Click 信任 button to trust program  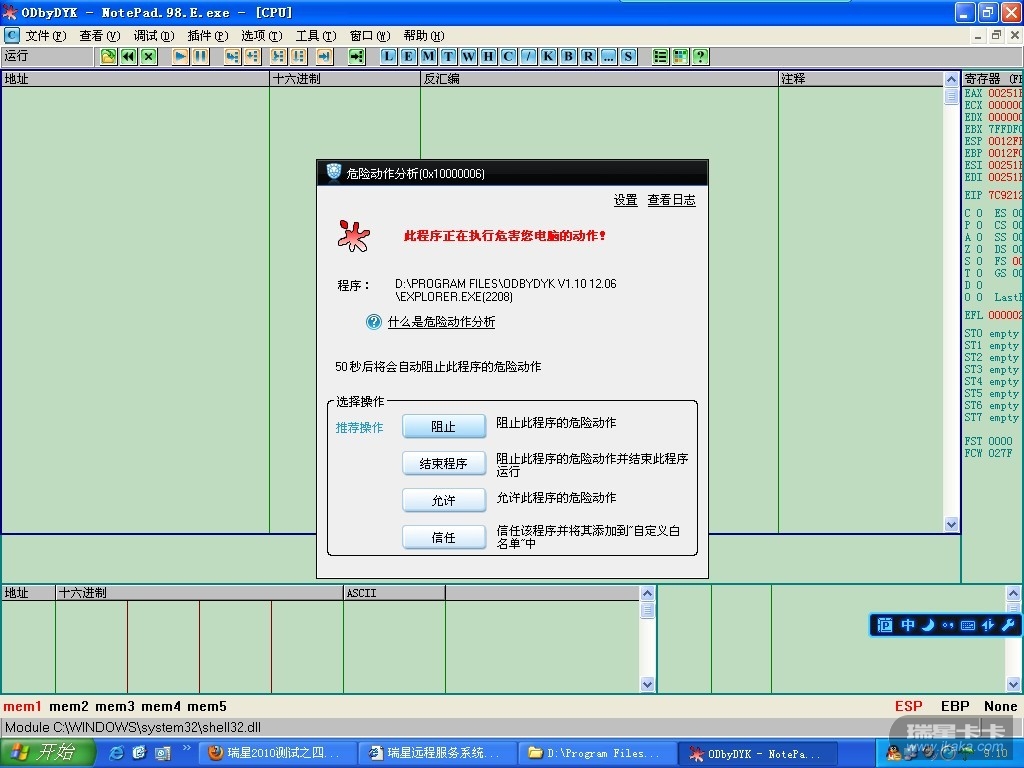coord(444,537)
